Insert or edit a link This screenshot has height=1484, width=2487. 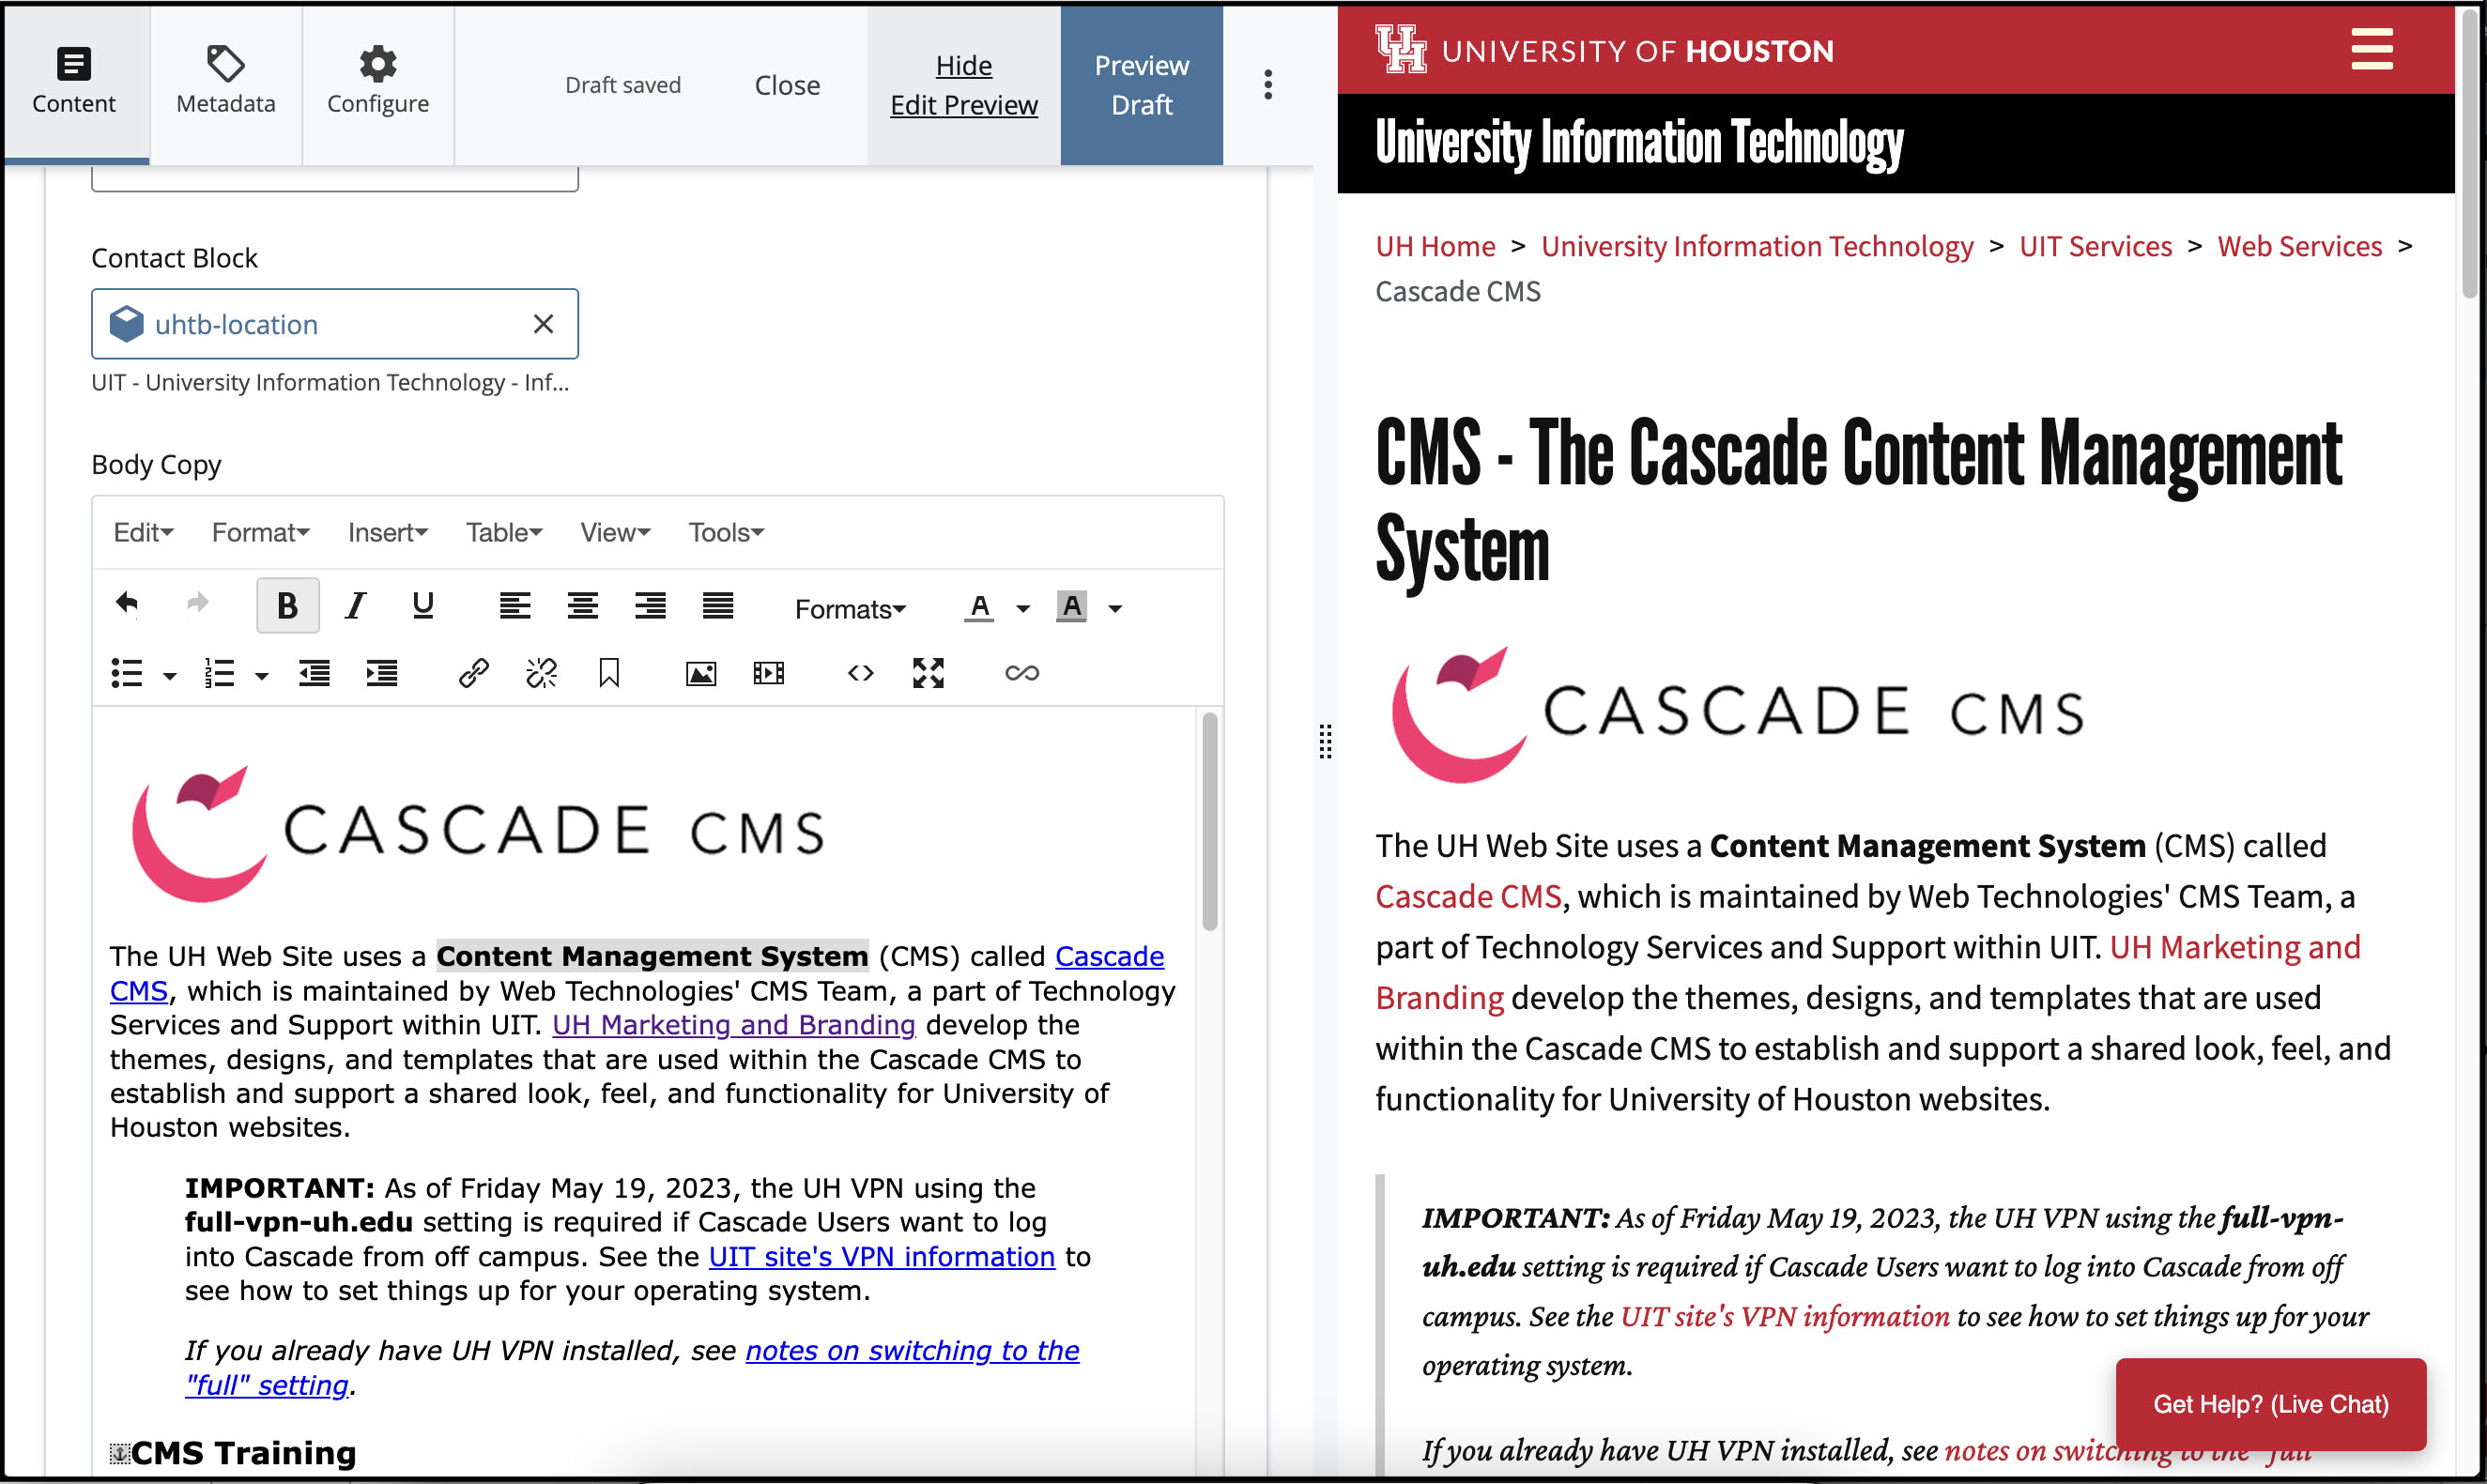[474, 673]
